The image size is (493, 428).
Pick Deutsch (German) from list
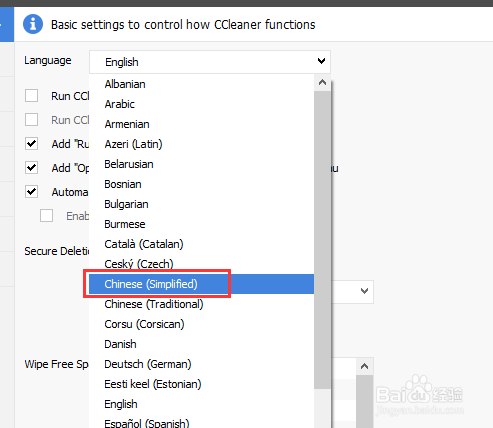[x=201, y=364]
